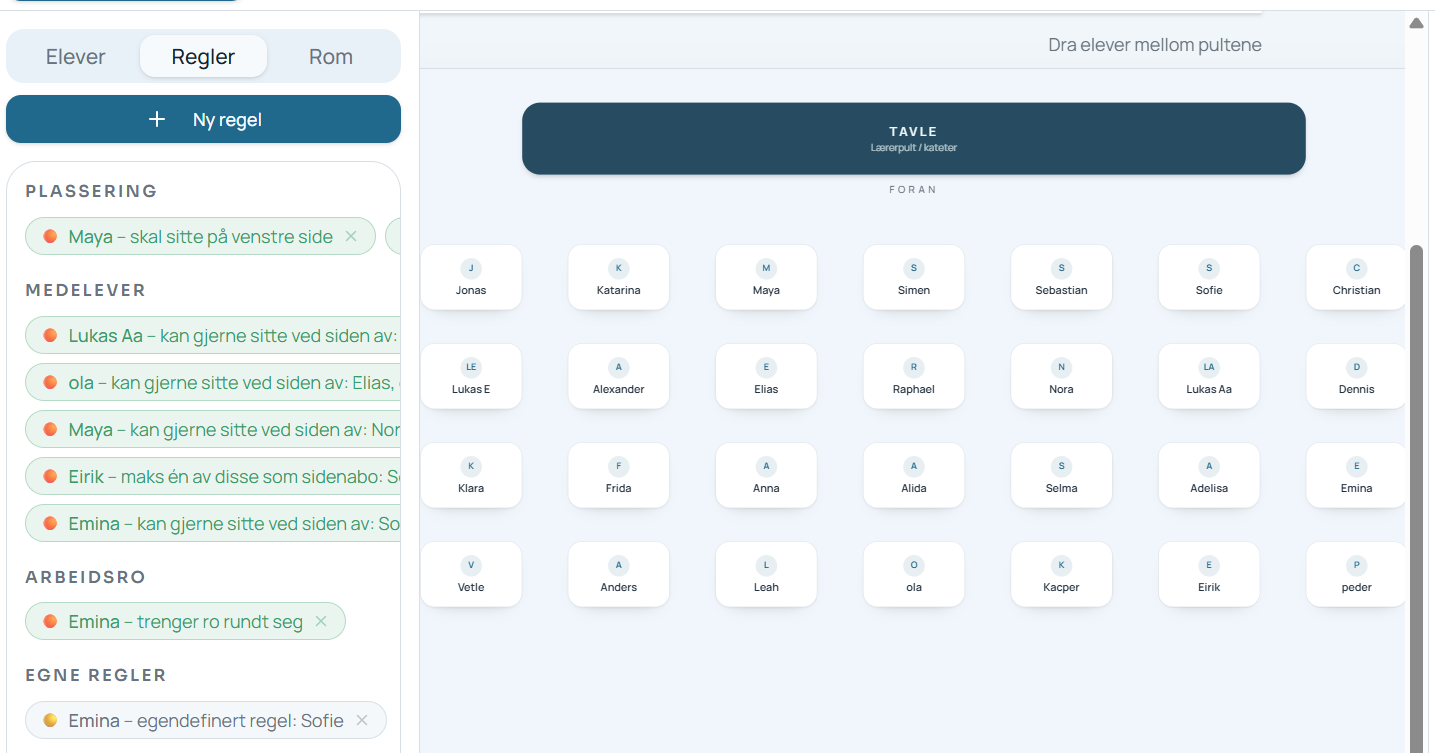Select Adelisa's desk
1435x753 pixels.
pos(1209,476)
